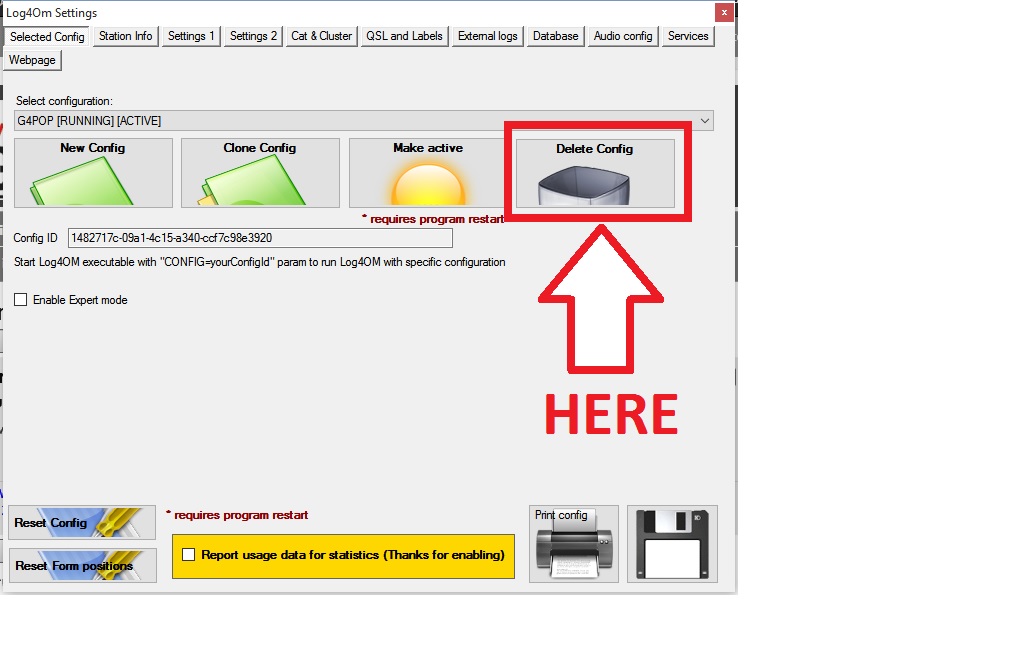This screenshot has width=1030, height=648.
Task: Click the Make active sun button
Action: tap(428, 173)
